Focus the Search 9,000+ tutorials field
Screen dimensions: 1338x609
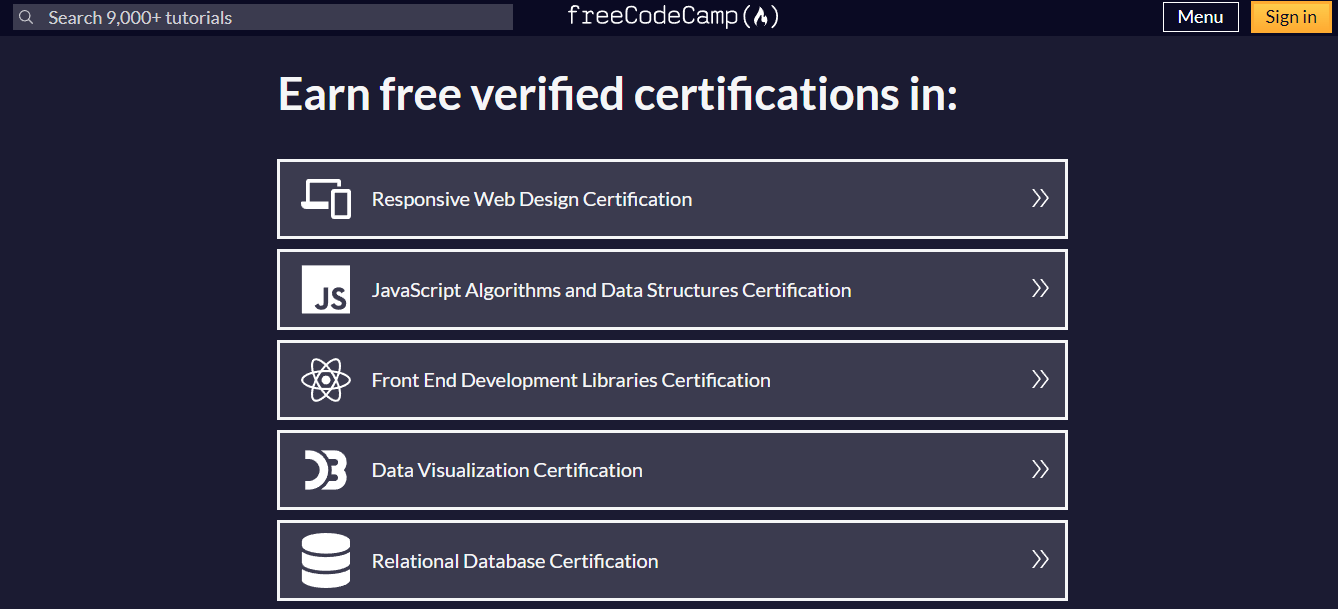pyautogui.click(x=263, y=17)
